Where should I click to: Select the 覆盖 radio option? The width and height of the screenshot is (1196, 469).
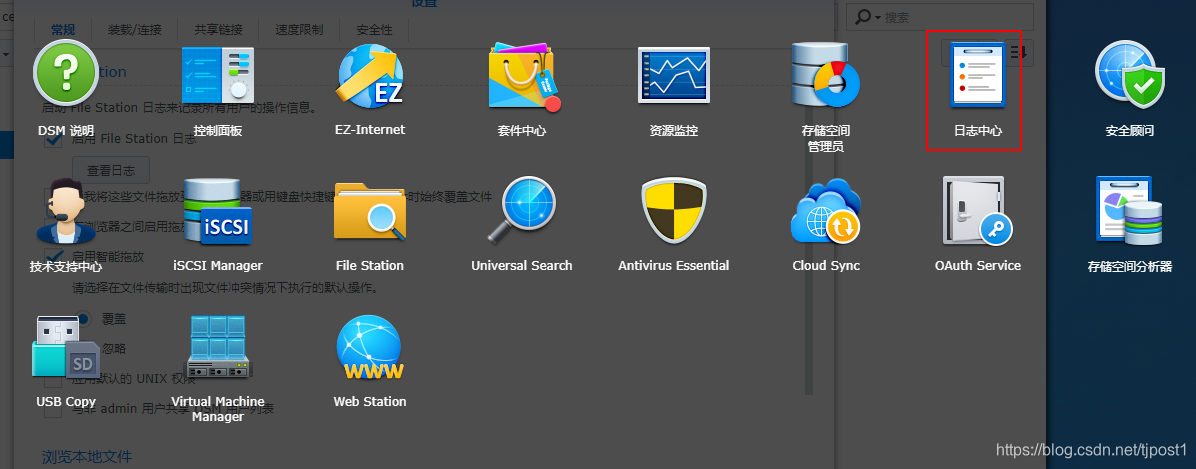(x=85, y=318)
